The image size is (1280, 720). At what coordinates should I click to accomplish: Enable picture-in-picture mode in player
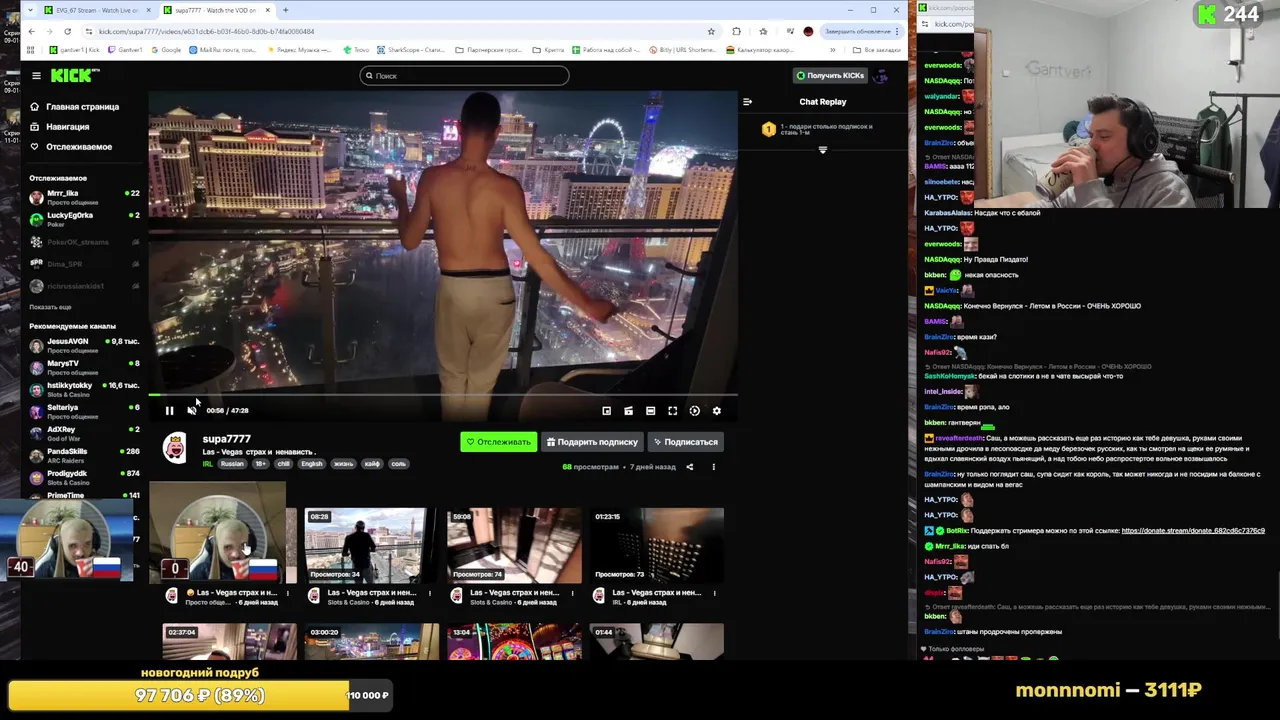(x=606, y=411)
